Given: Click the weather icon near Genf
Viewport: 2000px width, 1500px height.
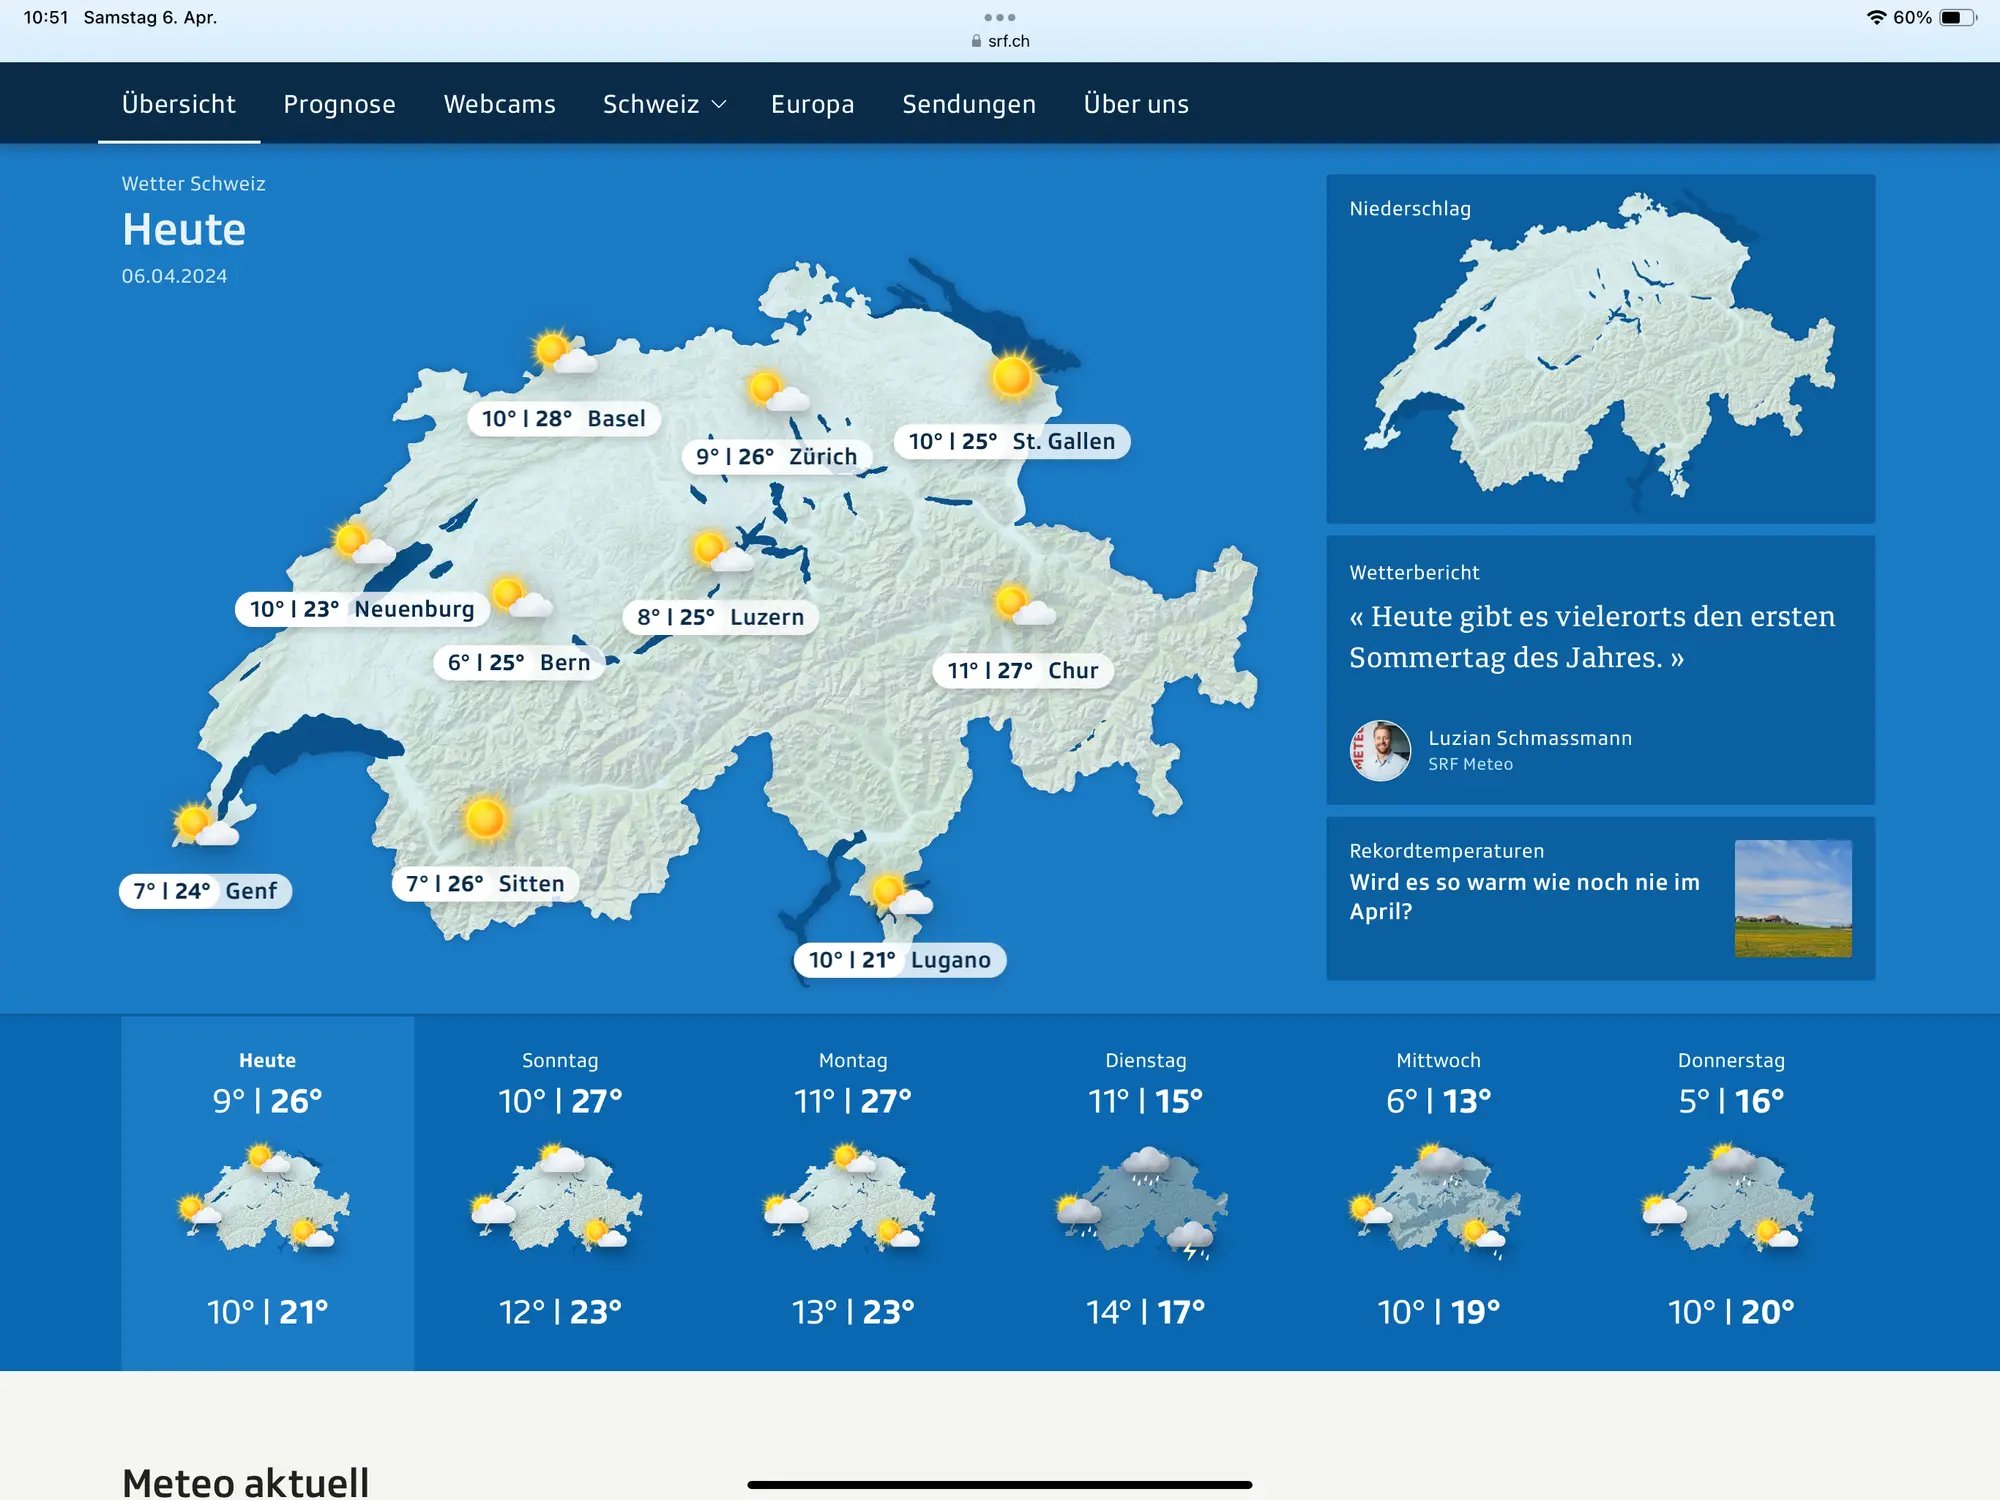Looking at the screenshot, I should pos(203,825).
